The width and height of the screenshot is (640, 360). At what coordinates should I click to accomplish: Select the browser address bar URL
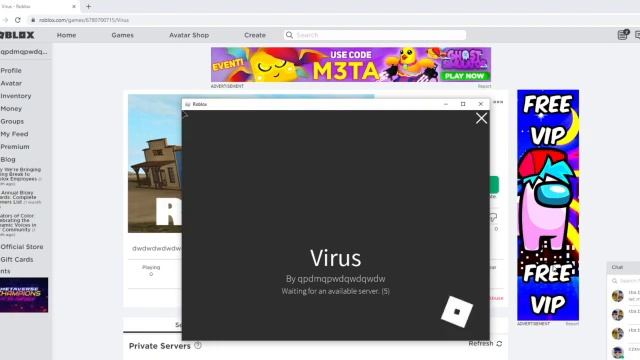coord(84,20)
